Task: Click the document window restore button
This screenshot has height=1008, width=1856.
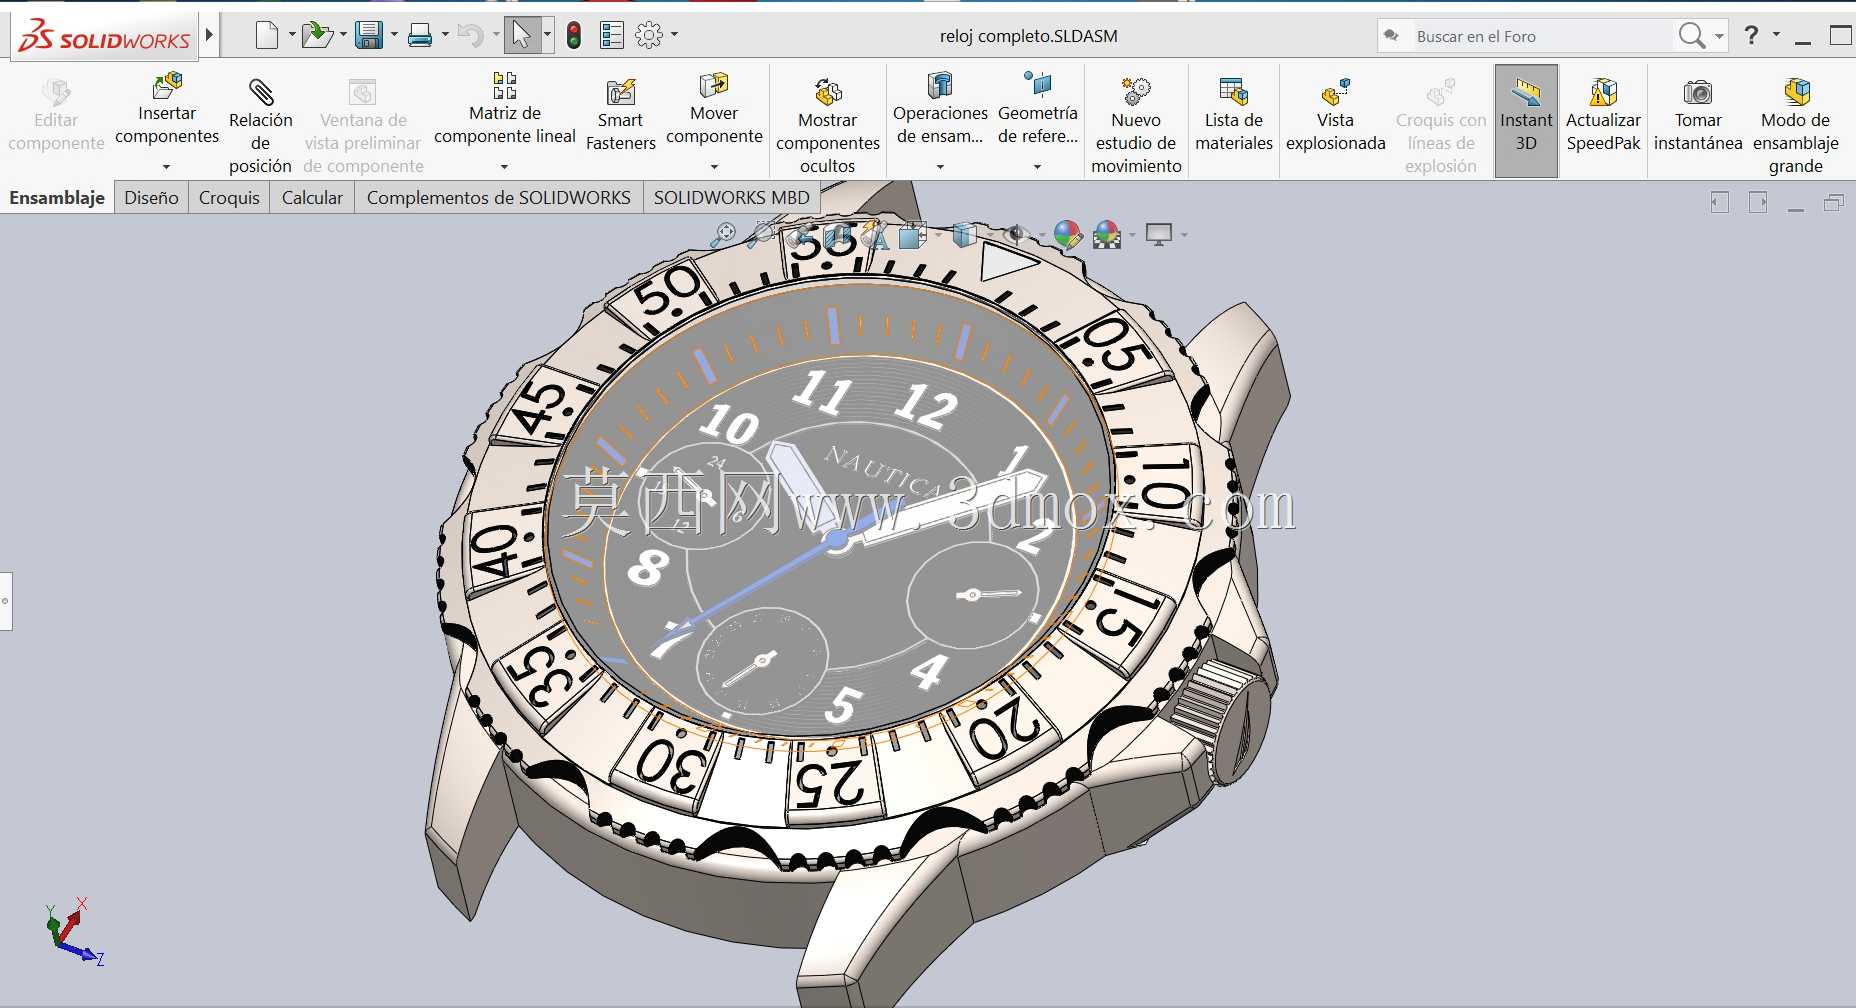Action: click(x=1833, y=203)
